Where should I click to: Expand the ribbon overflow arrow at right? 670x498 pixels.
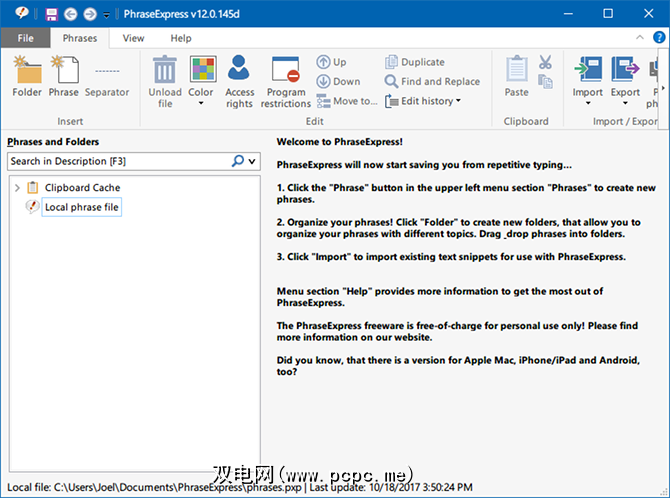click(x=663, y=88)
